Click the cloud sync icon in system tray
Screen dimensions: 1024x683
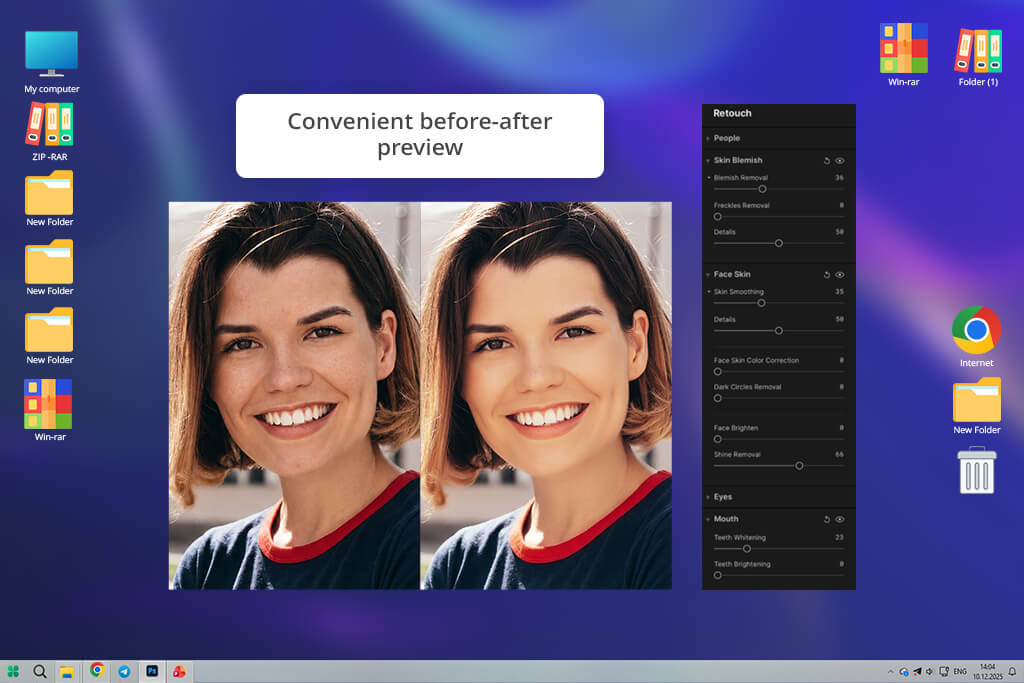[904, 671]
